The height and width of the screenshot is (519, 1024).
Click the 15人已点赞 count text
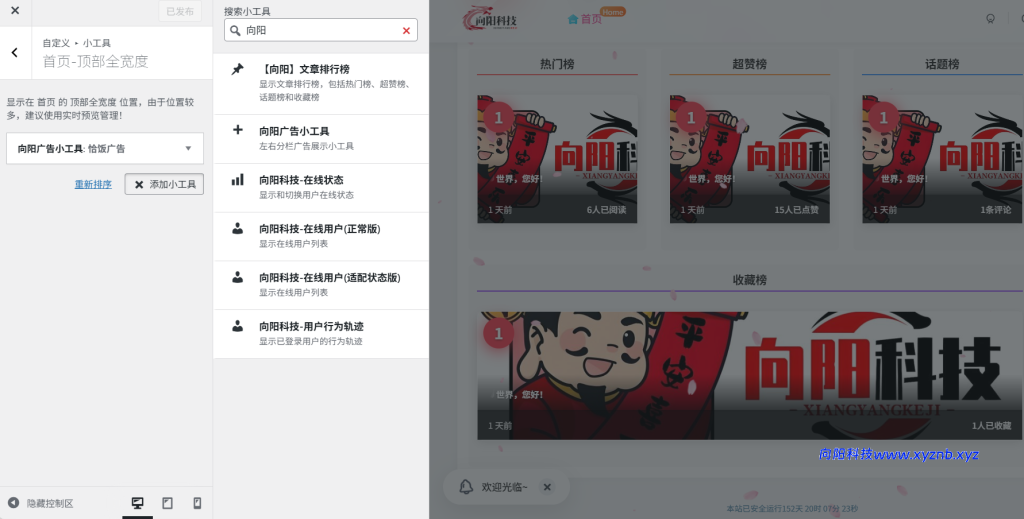[796, 210]
